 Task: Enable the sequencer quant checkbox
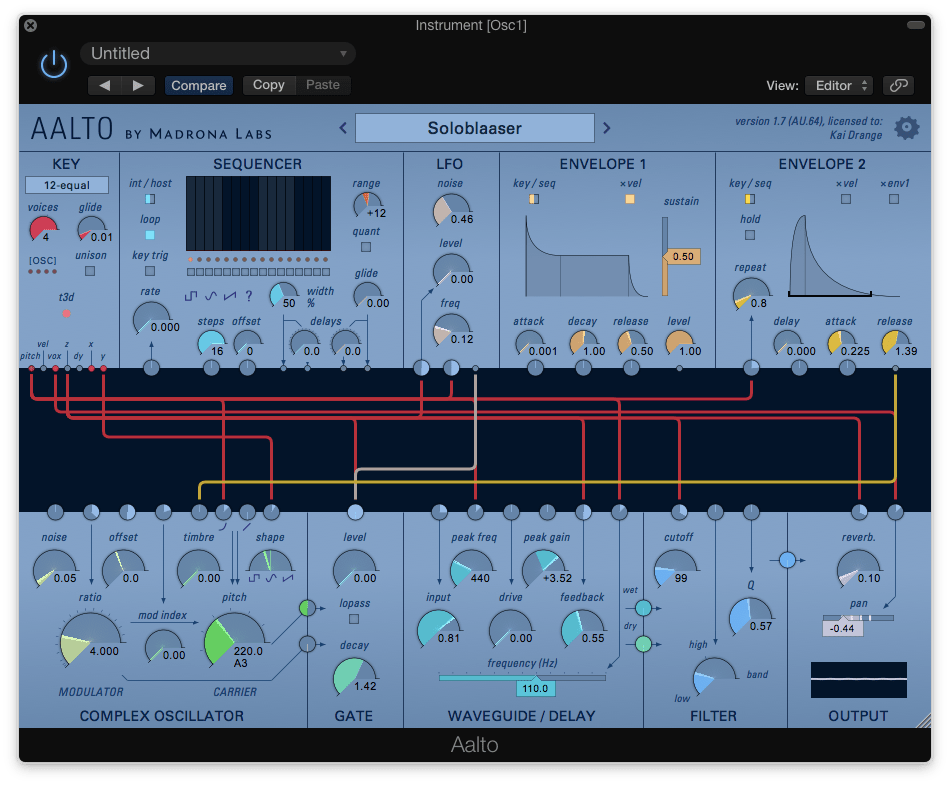click(366, 247)
